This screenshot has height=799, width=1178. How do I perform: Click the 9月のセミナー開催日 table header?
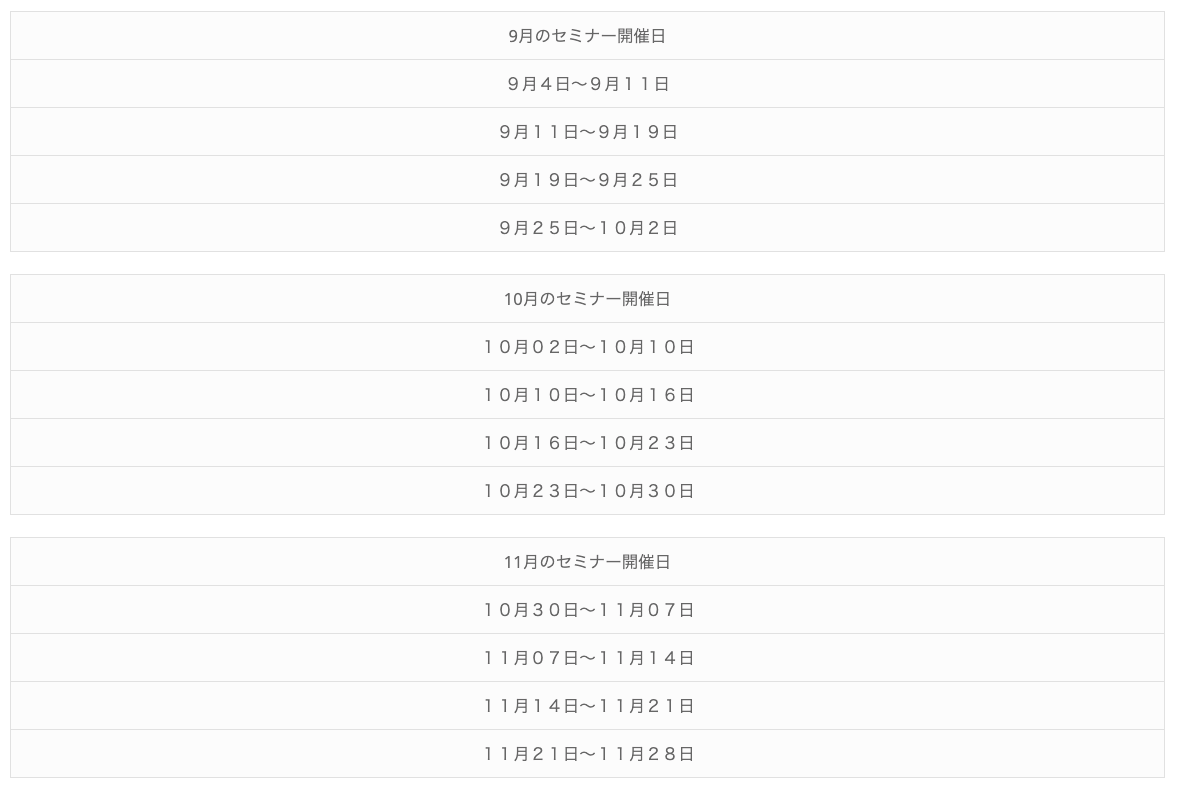[587, 36]
